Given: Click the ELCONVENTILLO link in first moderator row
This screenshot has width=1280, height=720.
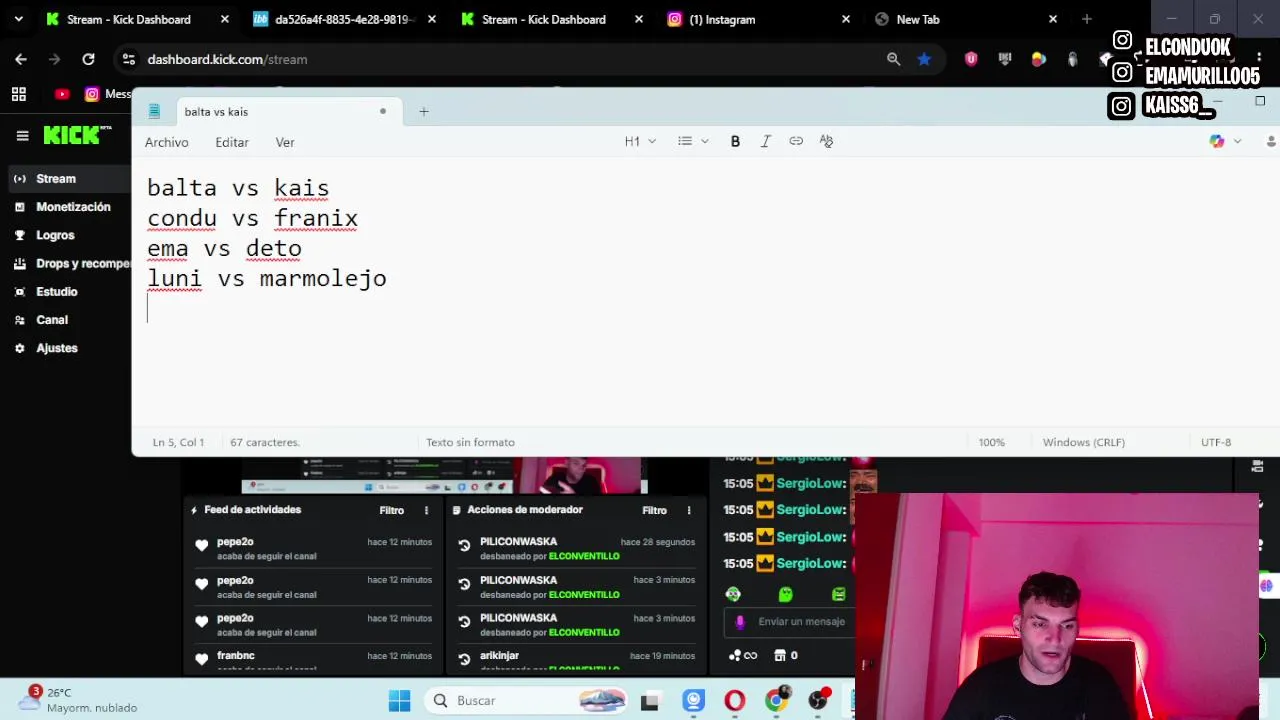Looking at the screenshot, I should point(584,556).
